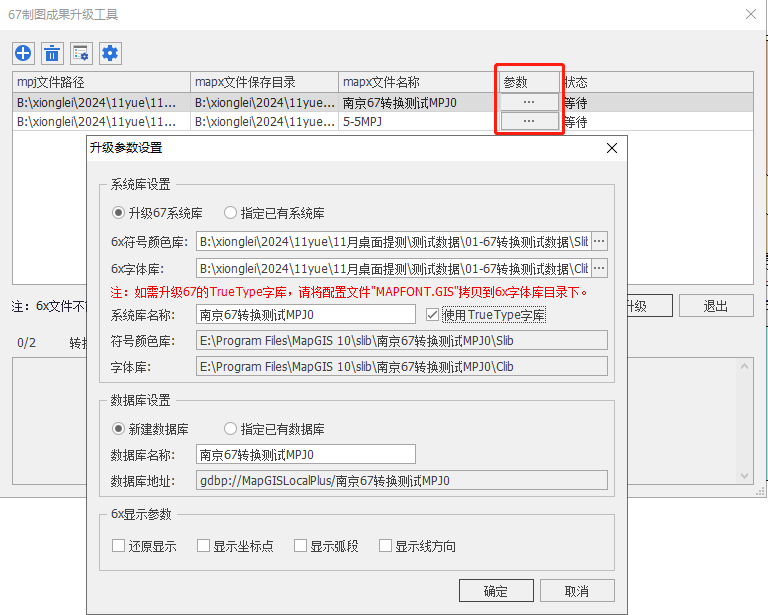This screenshot has width=768, height=615.
Task: Open parameters for 南京67转换测试MPJ0 row
Action: point(528,102)
